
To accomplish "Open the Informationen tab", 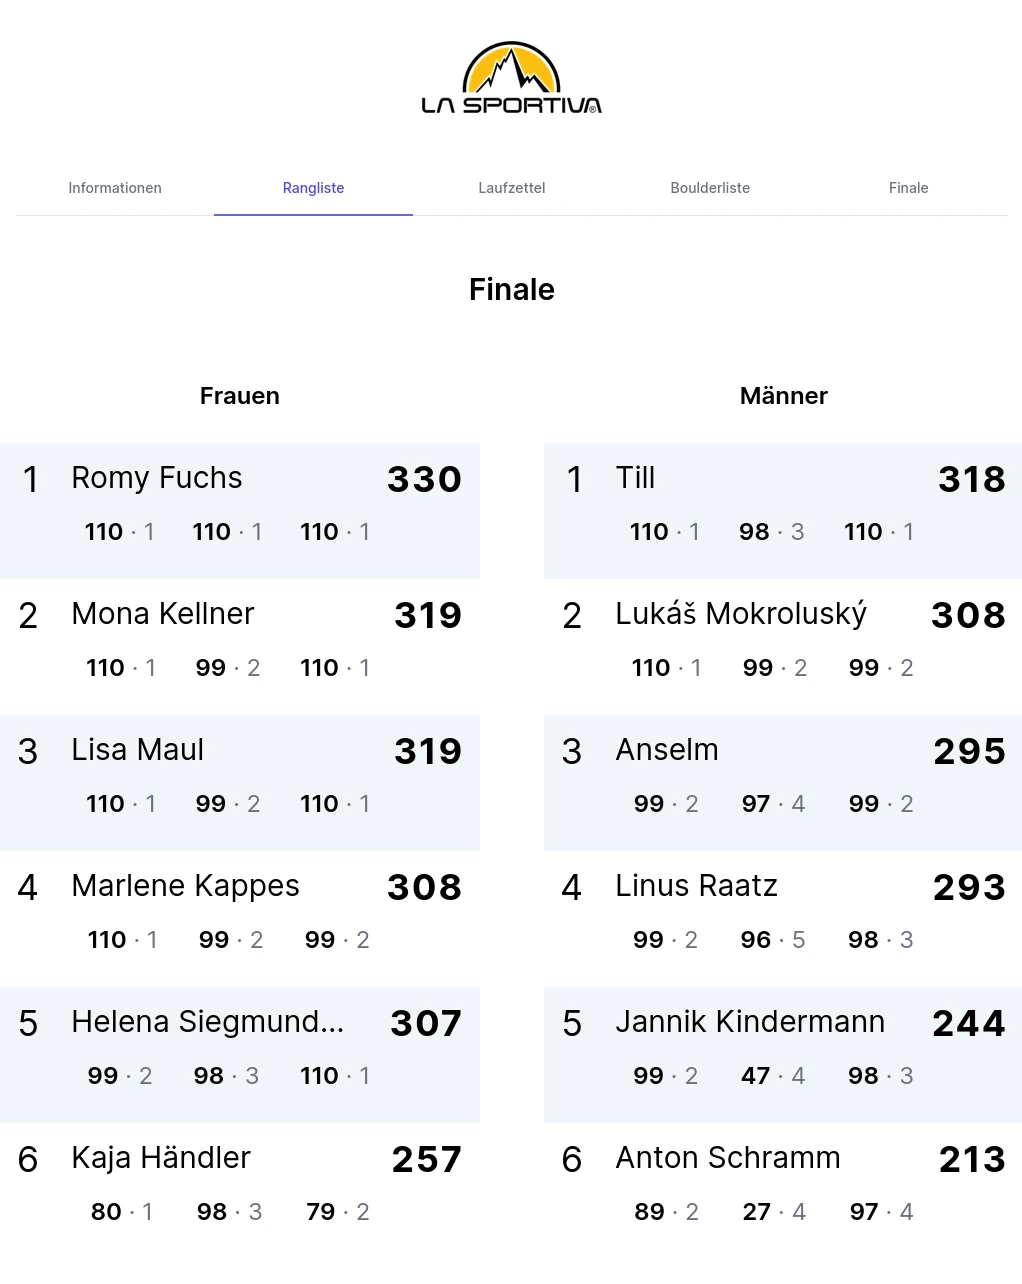I will 115,188.
